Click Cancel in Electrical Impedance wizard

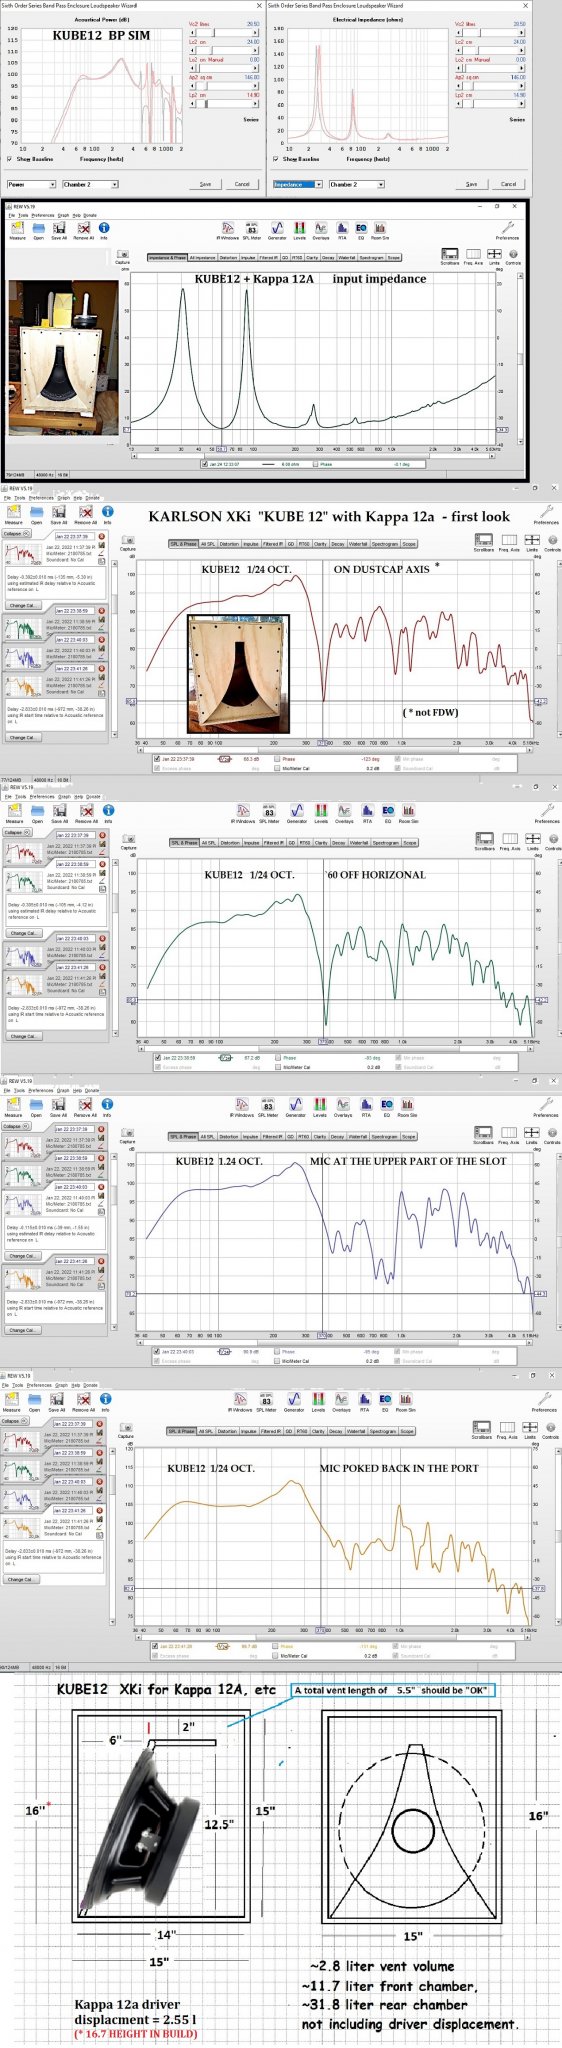coord(508,184)
